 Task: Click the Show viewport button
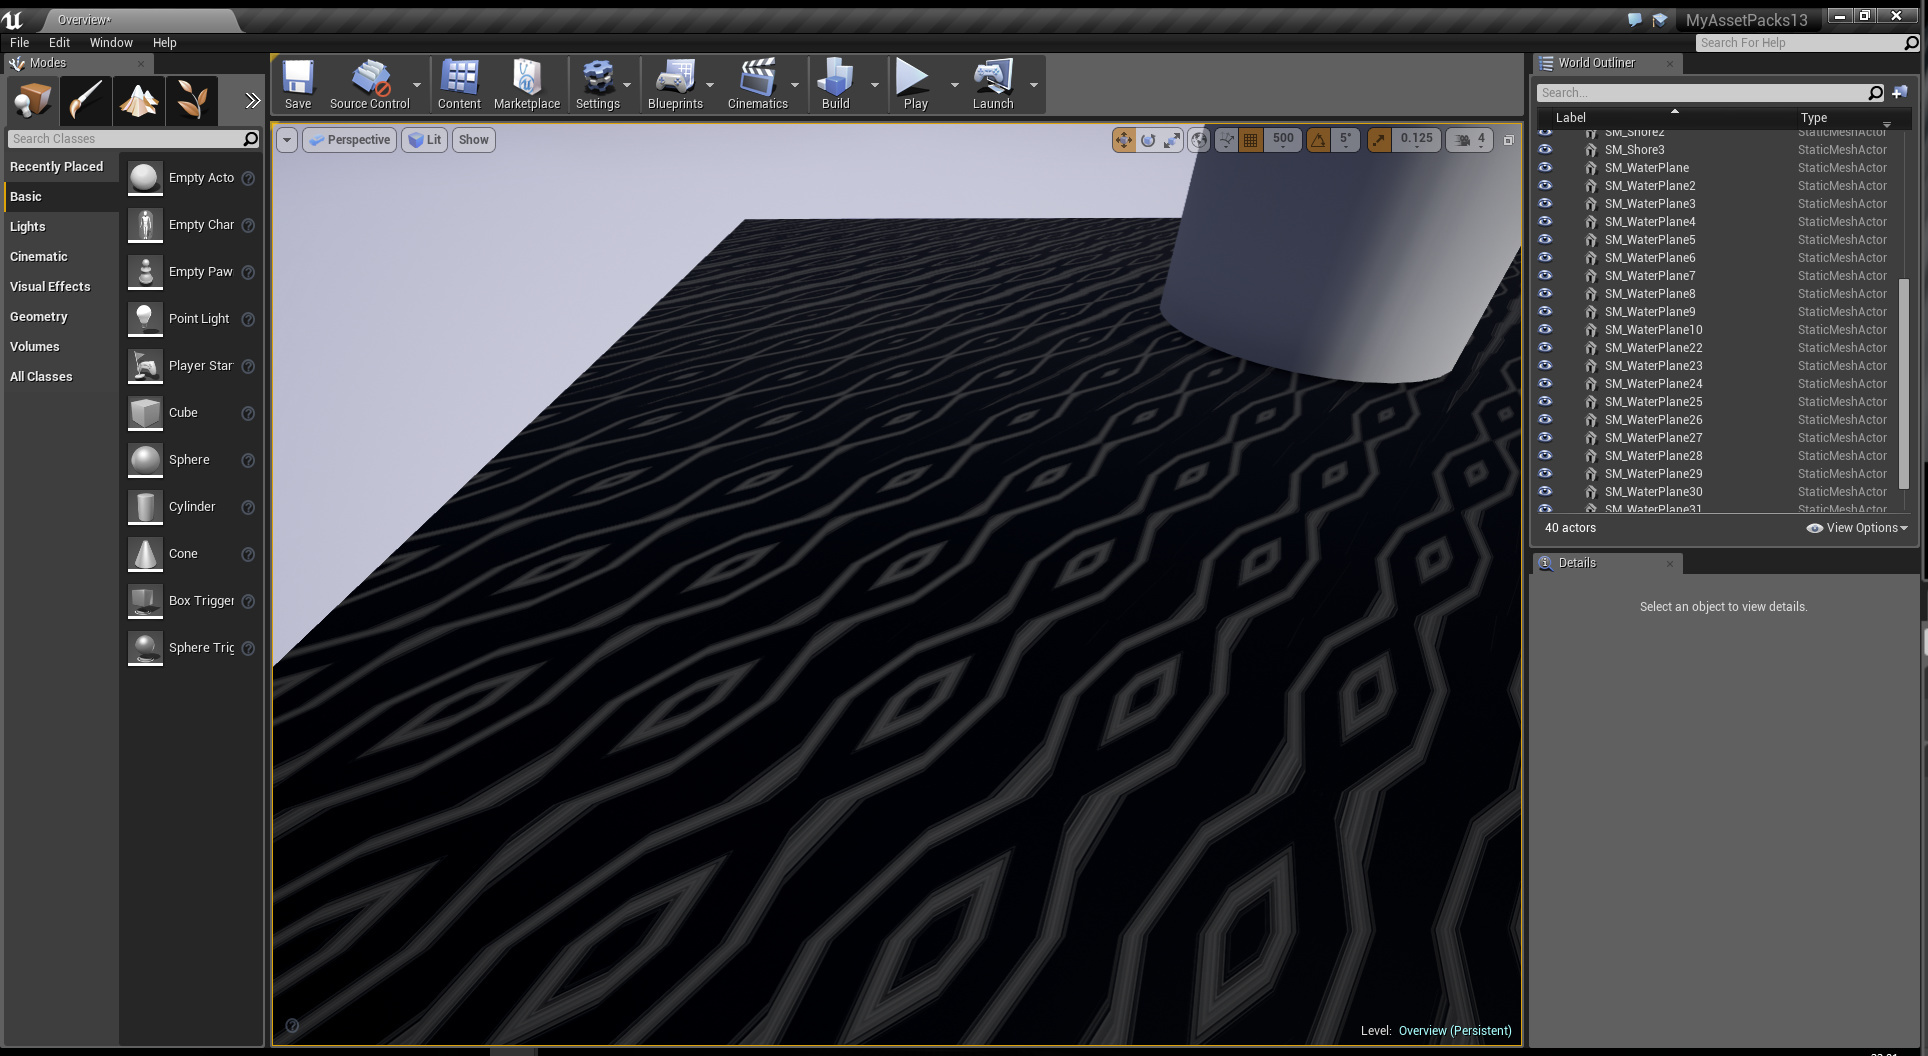474,140
